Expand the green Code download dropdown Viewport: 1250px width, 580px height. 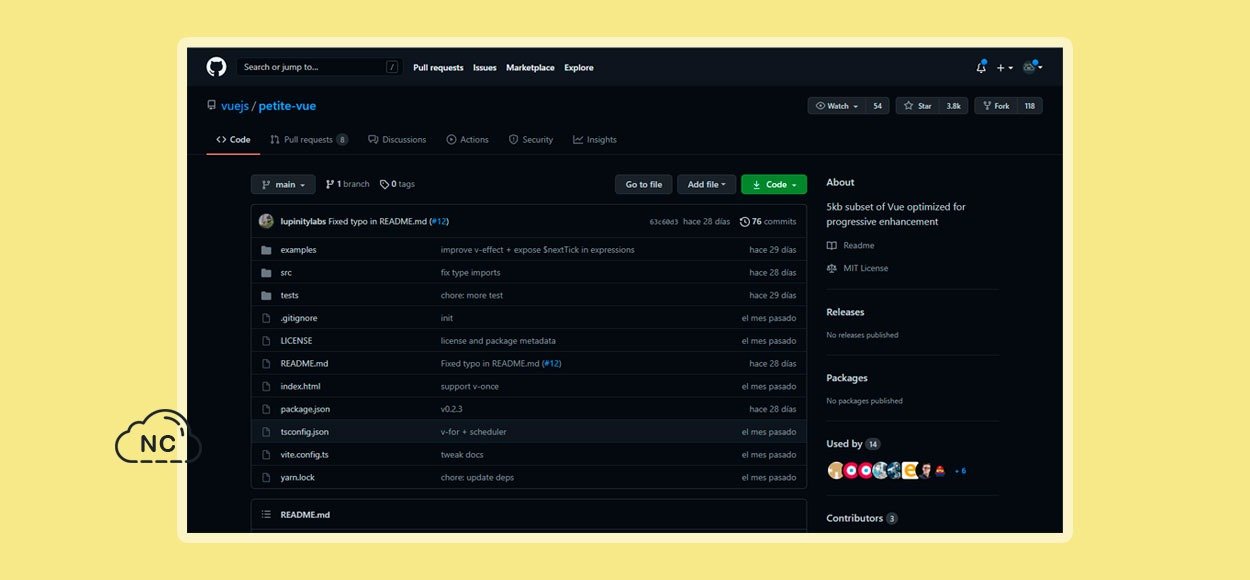pyautogui.click(x=773, y=185)
